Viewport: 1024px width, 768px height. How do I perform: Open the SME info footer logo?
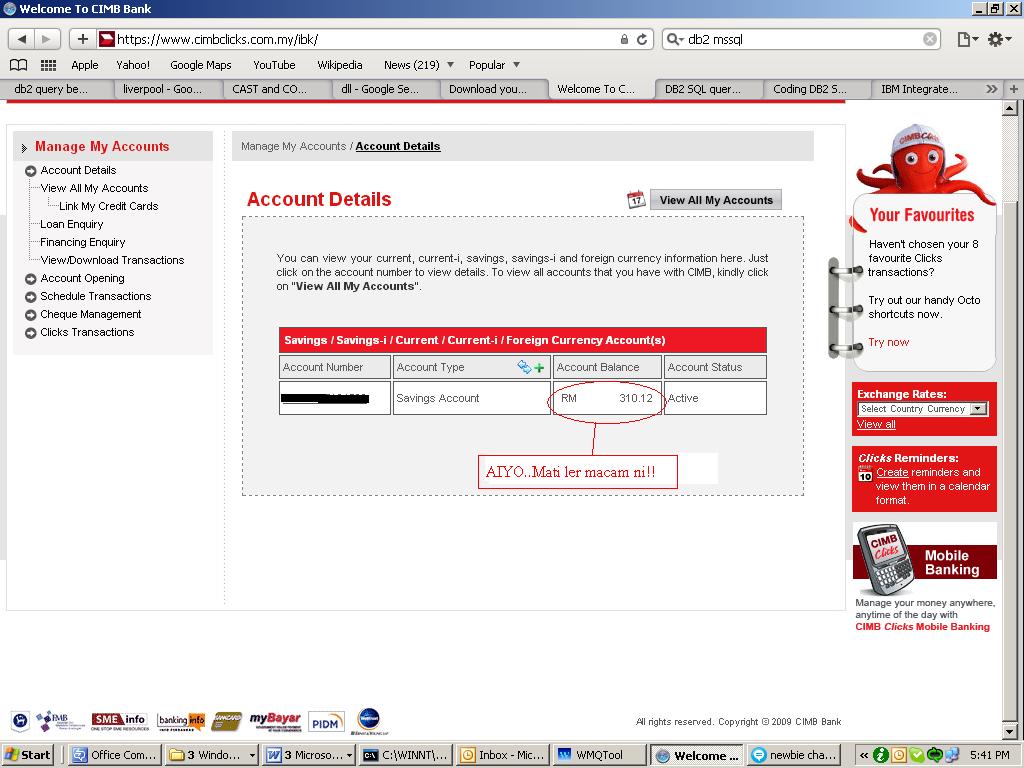tap(118, 721)
